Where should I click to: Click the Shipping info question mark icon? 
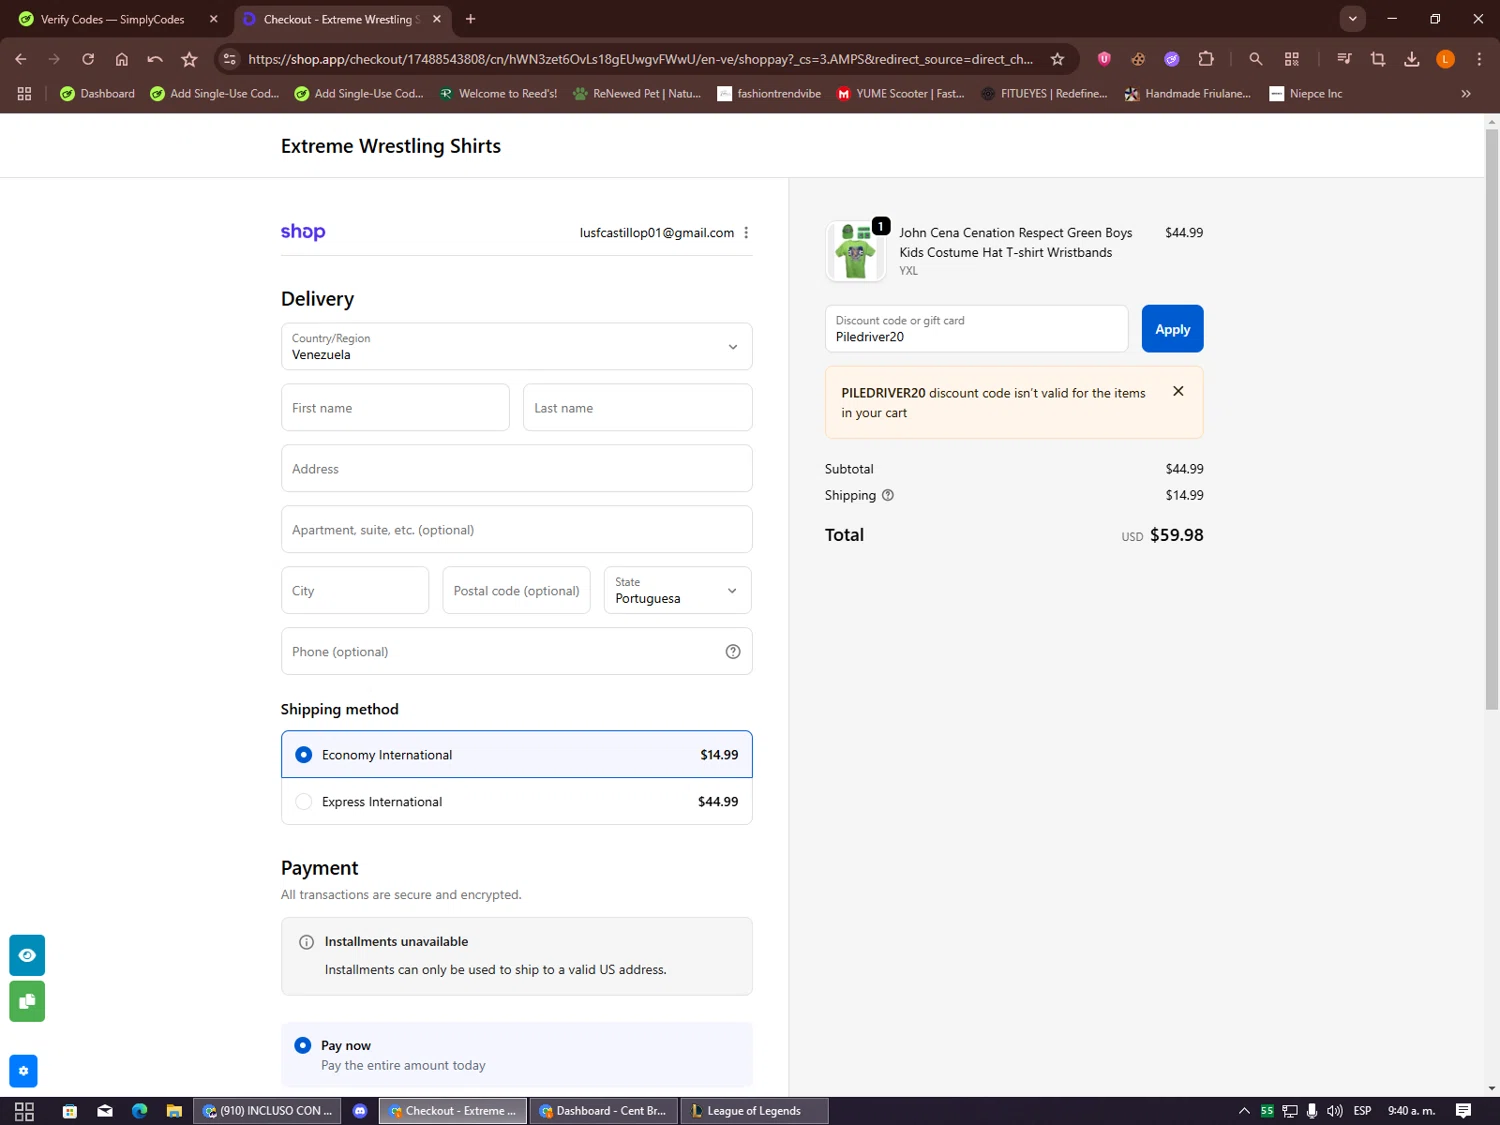(x=888, y=495)
